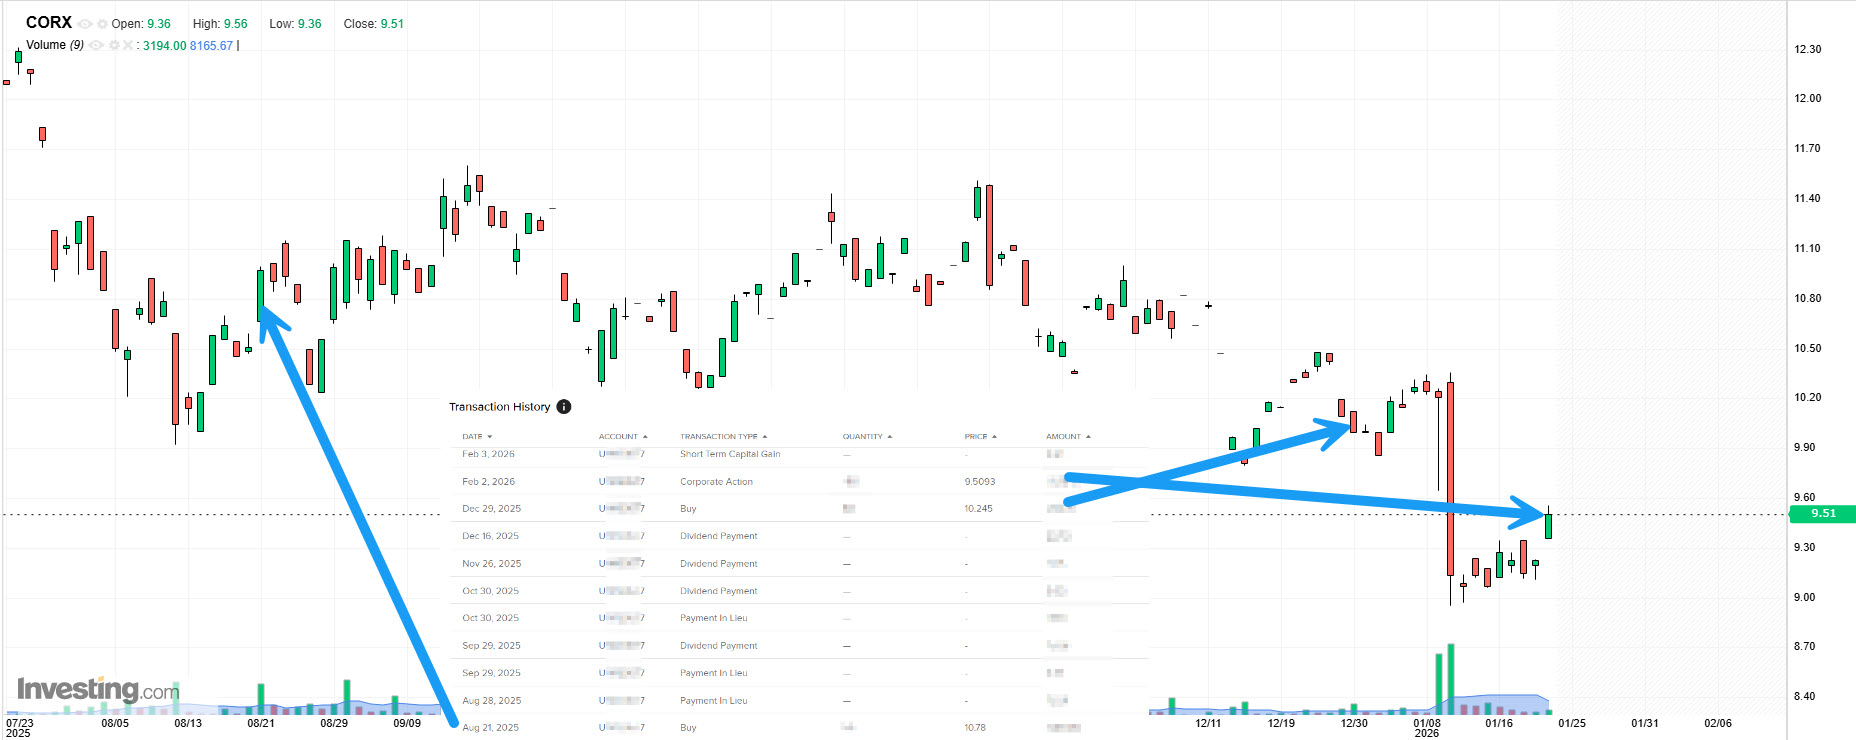Sort by Quantity column header
1856x740 pixels.
tap(866, 437)
